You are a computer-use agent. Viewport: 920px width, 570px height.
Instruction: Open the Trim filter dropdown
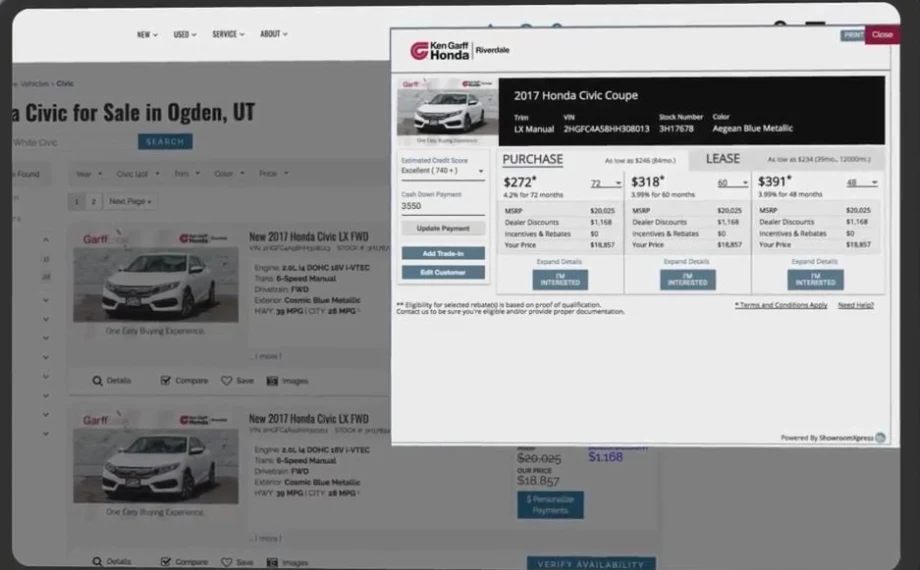point(187,174)
